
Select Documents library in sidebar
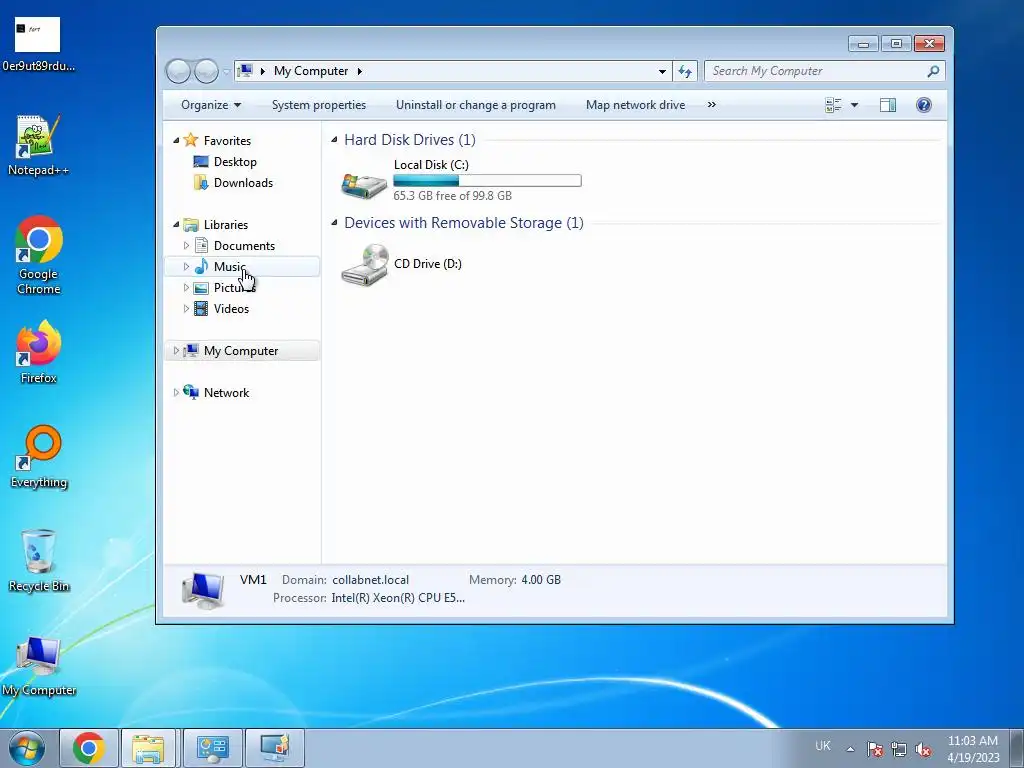[244, 246]
